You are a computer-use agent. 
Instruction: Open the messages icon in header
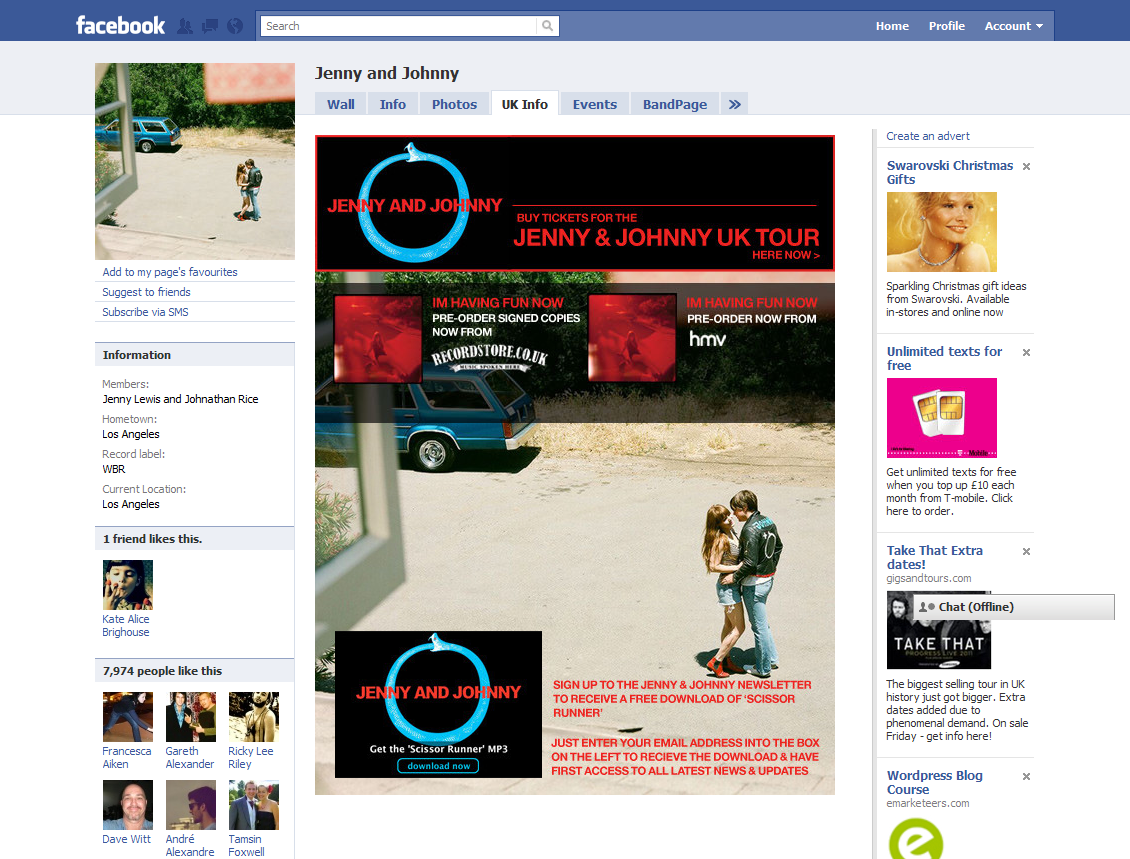210,27
